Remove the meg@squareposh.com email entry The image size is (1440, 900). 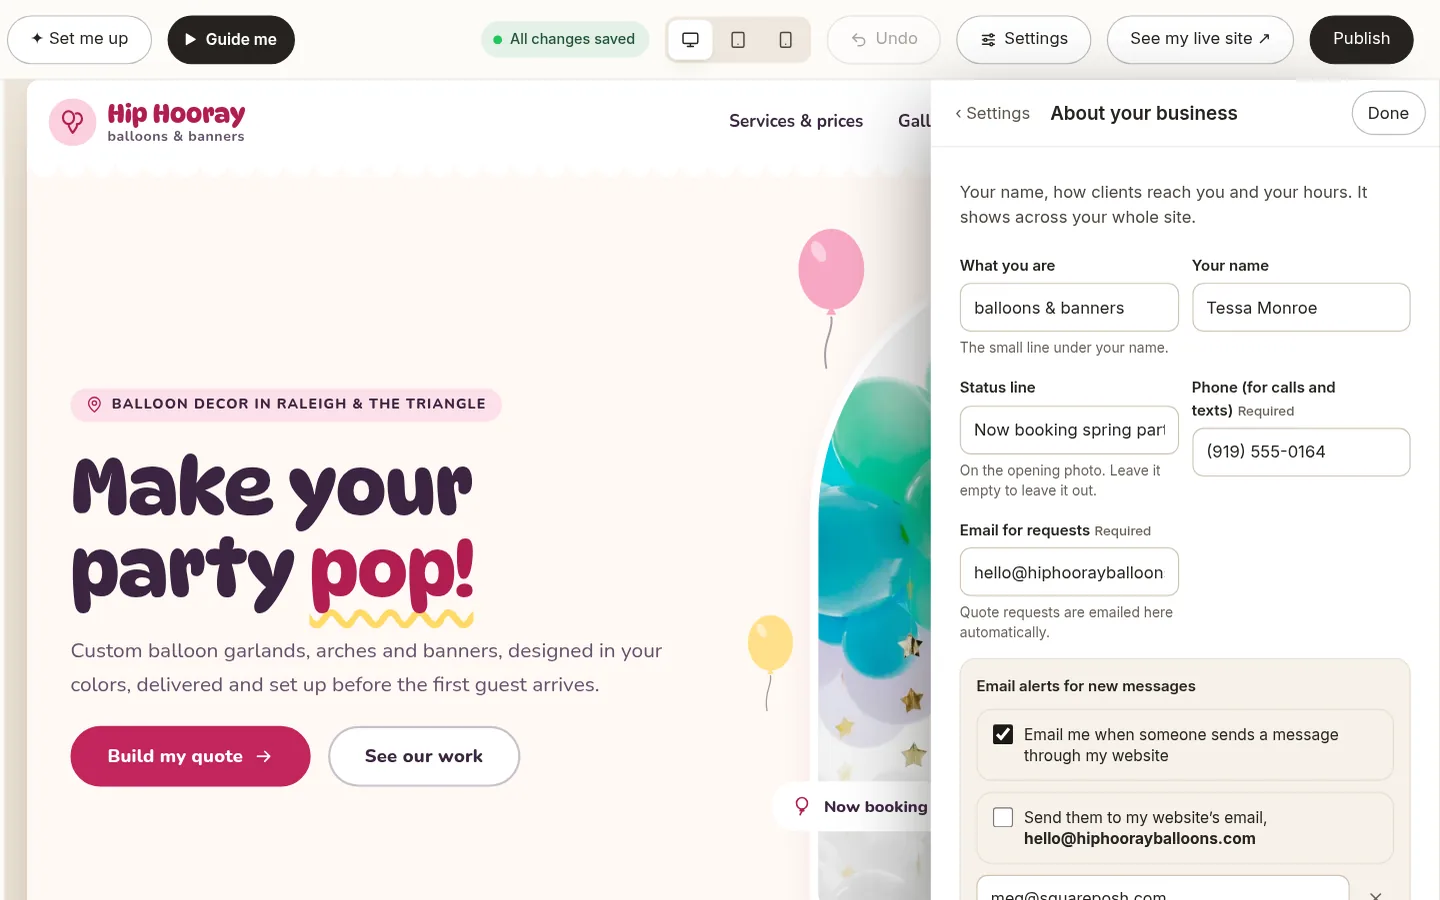[1376, 894]
